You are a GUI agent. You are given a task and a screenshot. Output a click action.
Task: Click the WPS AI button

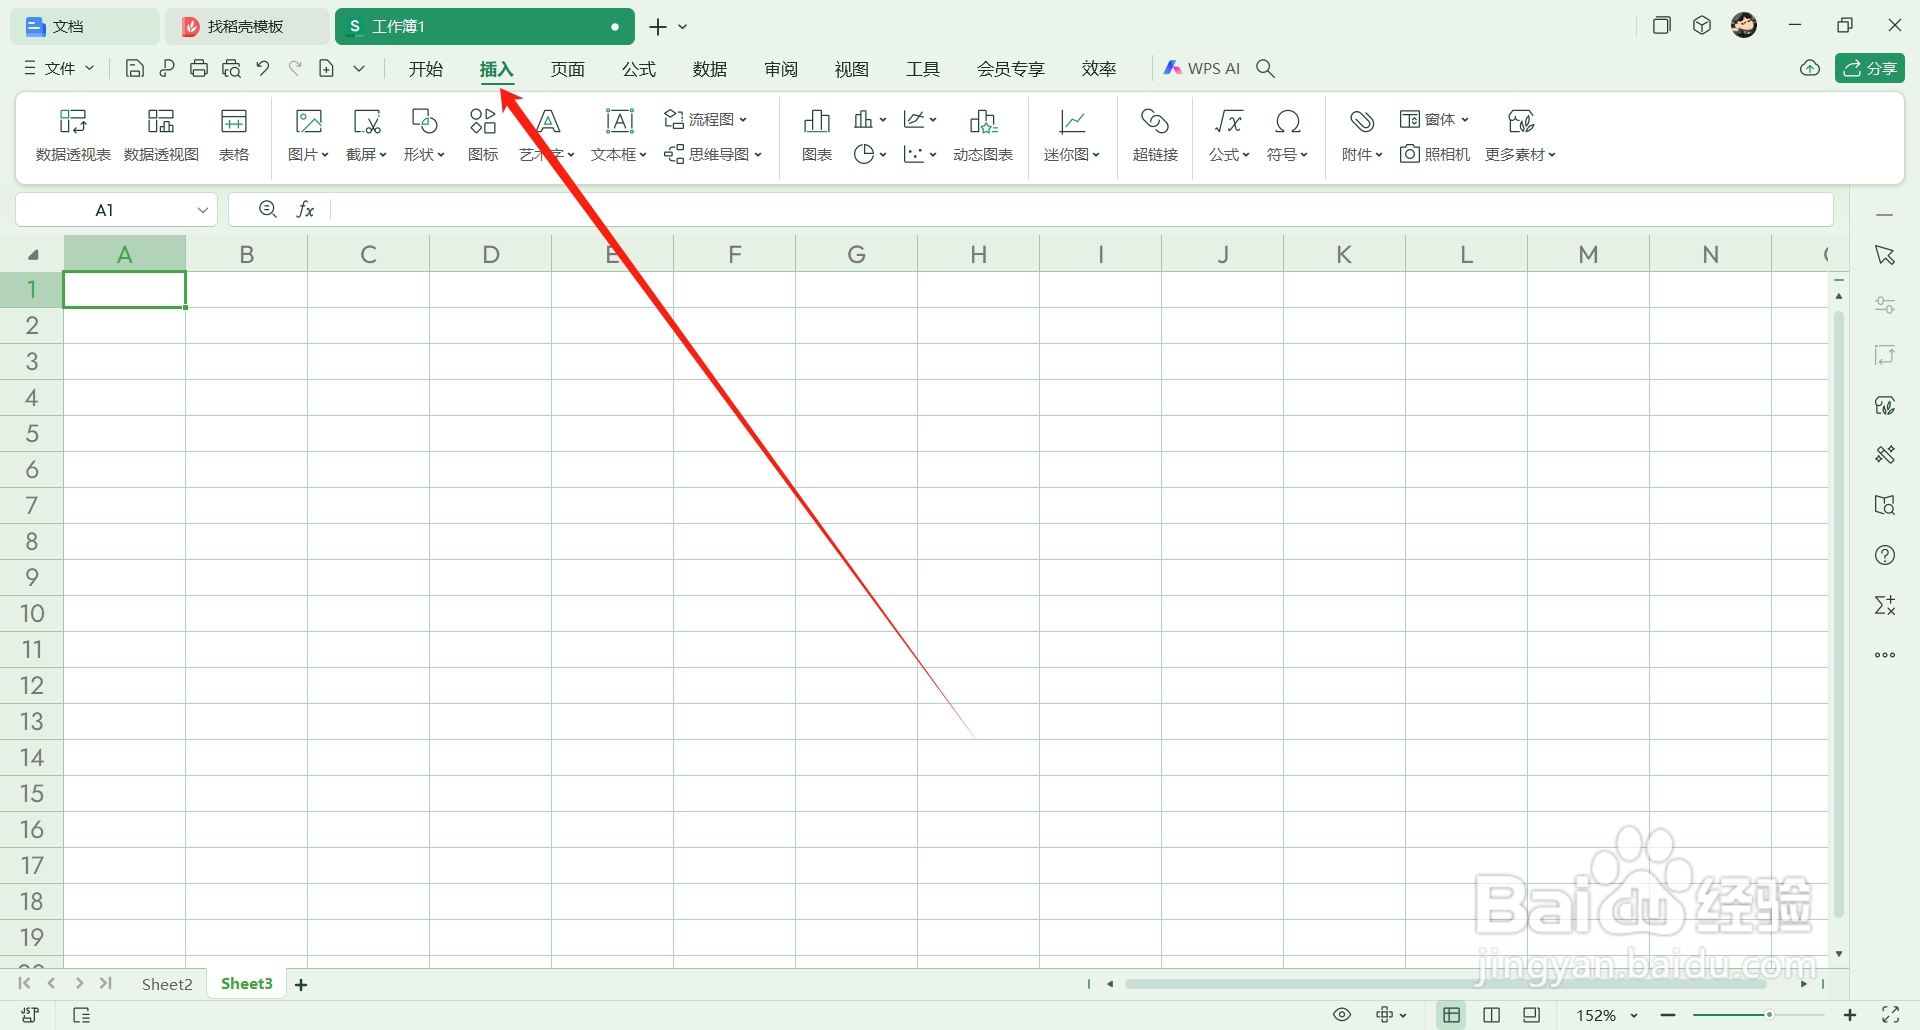pos(1202,68)
